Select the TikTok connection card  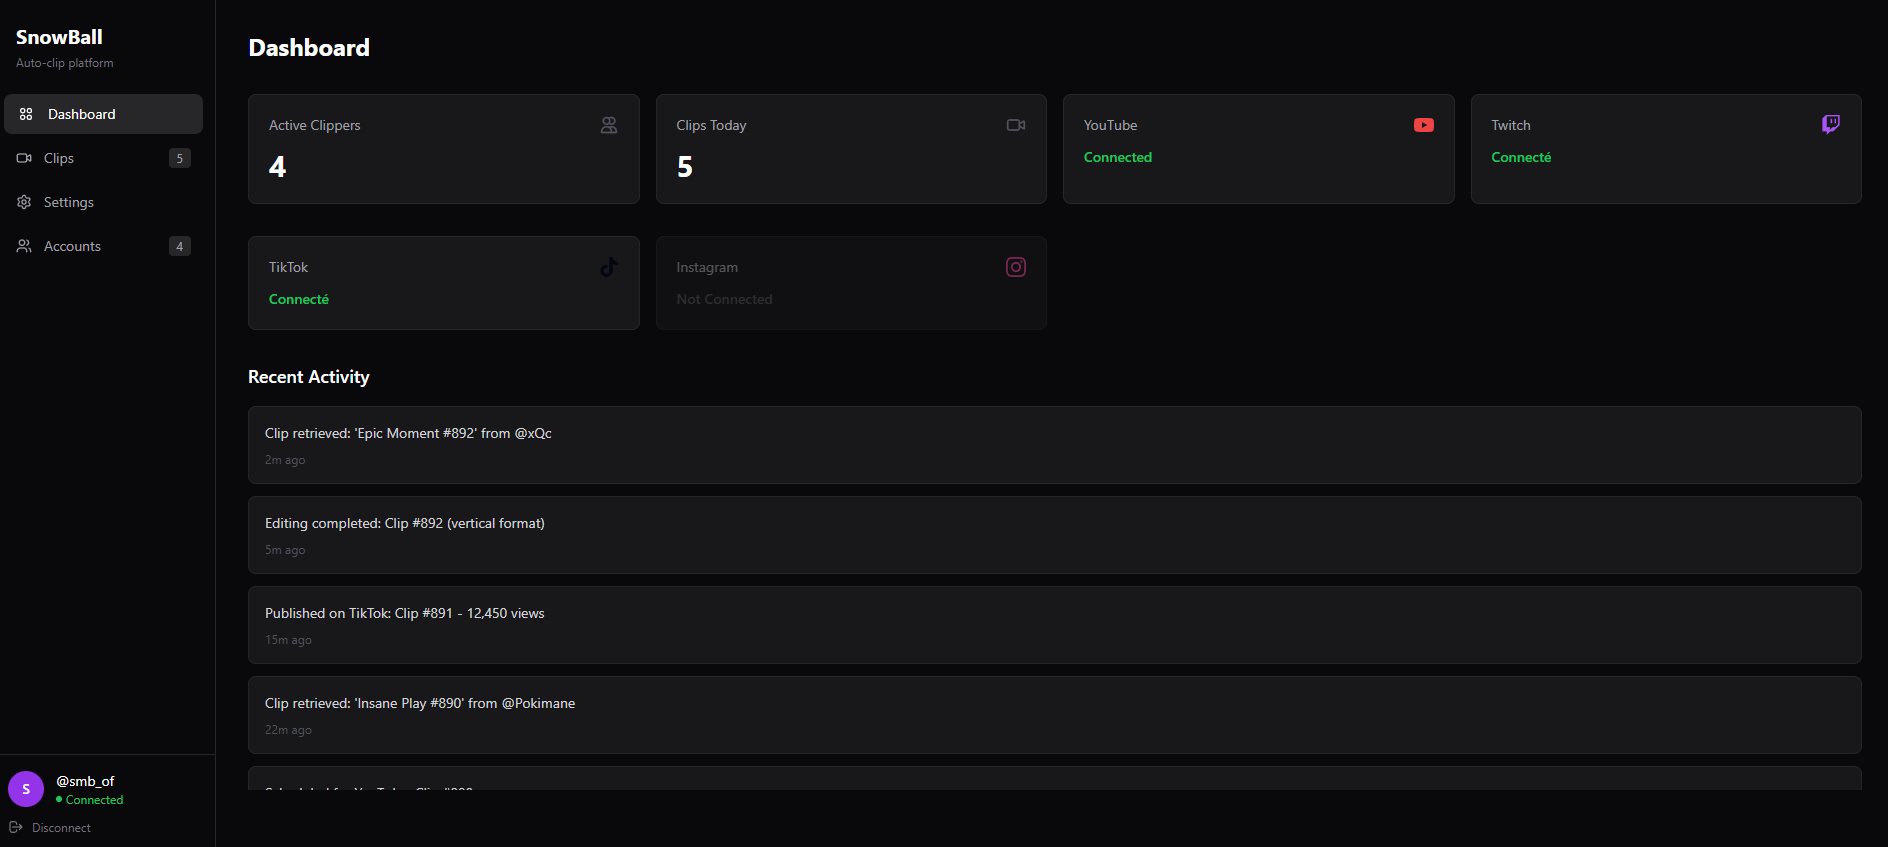click(444, 283)
